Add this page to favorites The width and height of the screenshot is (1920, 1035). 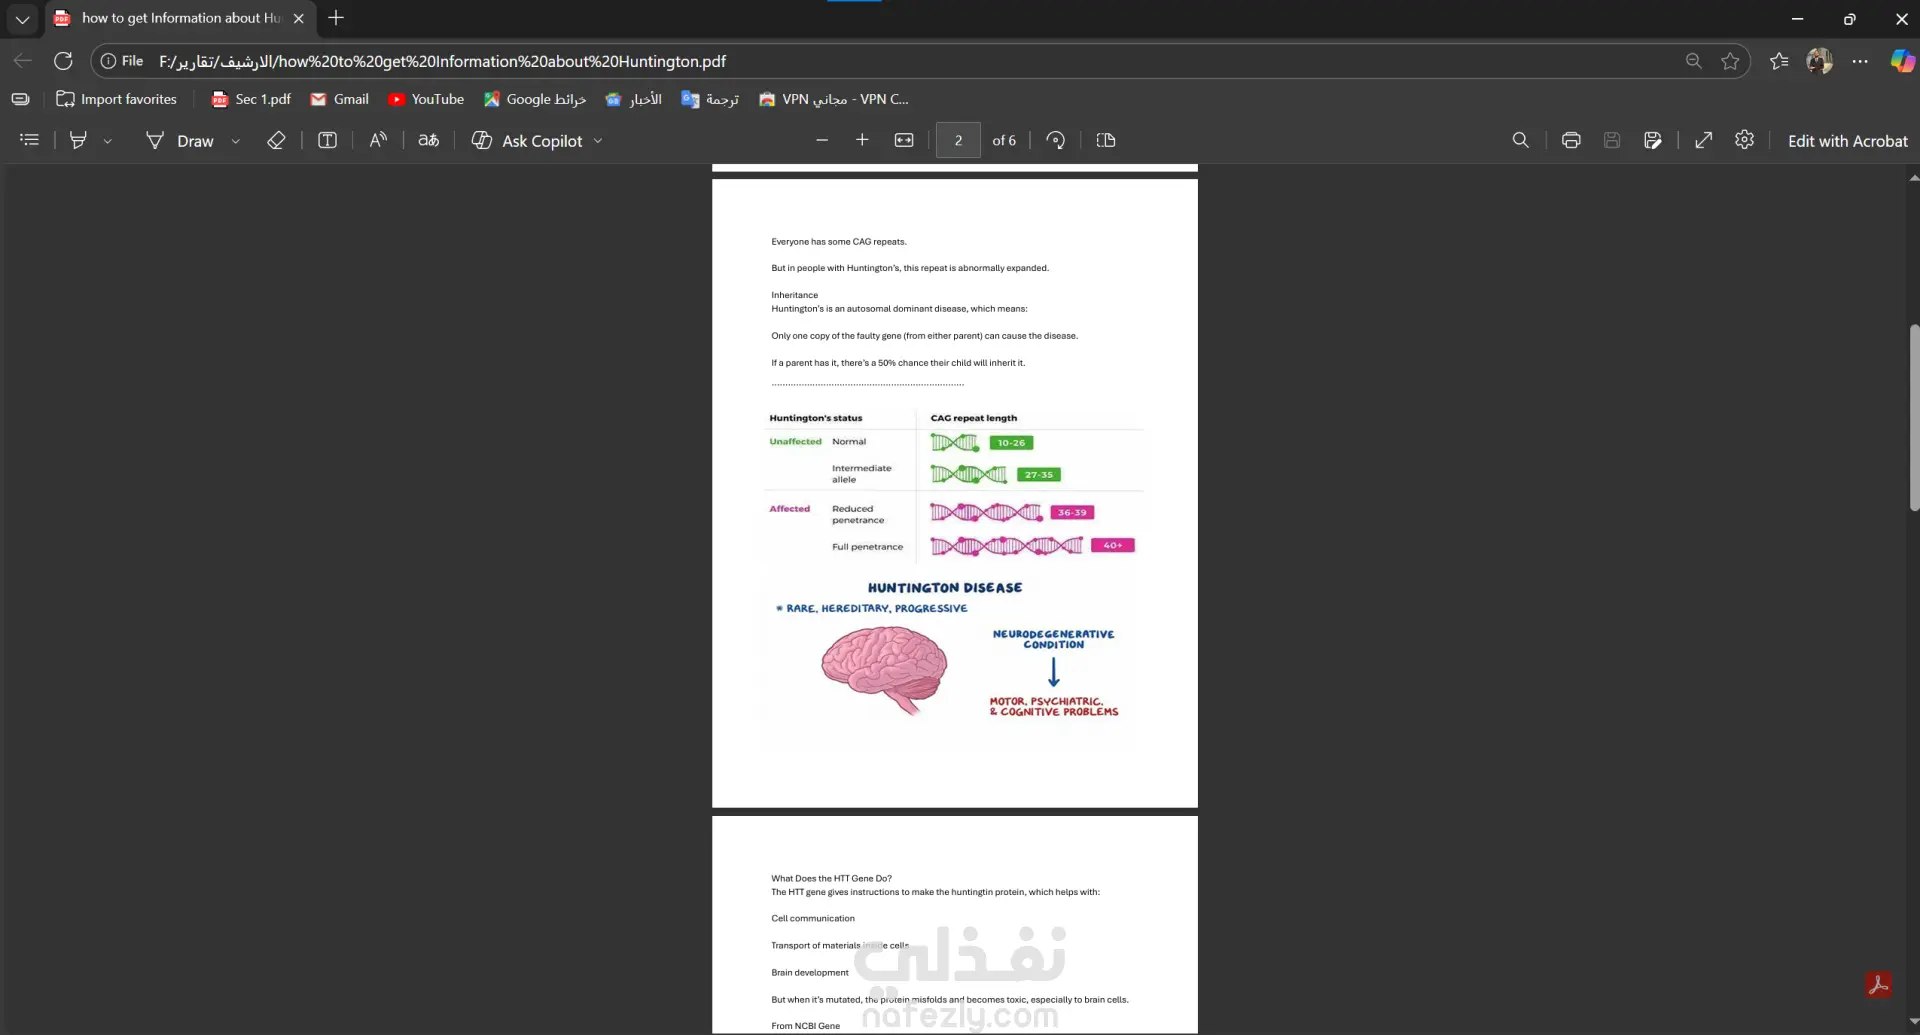pyautogui.click(x=1730, y=61)
